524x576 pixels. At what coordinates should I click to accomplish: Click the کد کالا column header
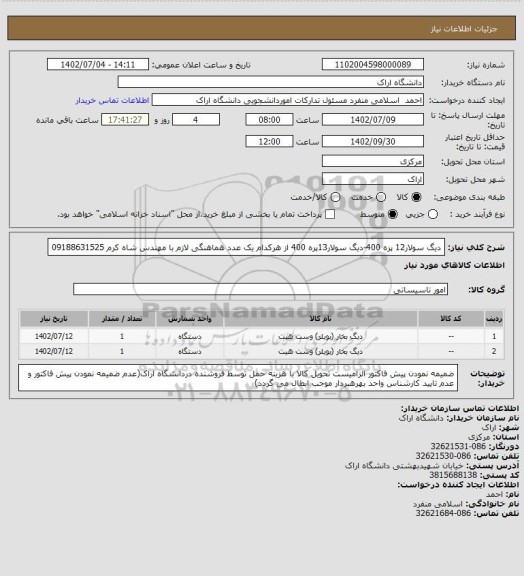(x=451, y=318)
